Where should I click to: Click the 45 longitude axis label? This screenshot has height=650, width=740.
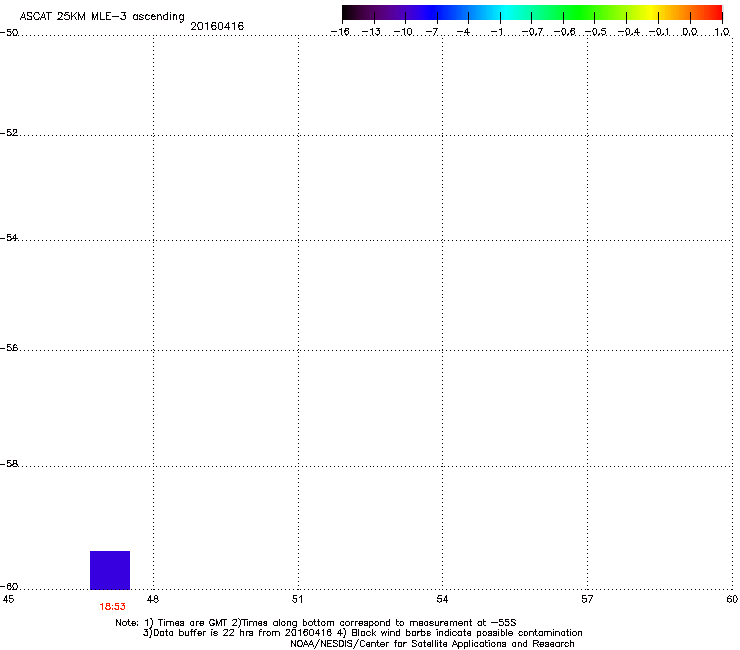click(8, 599)
